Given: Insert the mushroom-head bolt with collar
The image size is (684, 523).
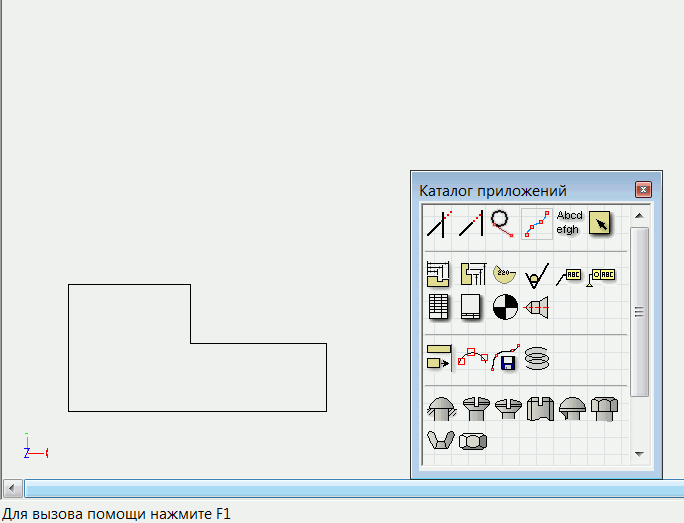Looking at the screenshot, I should [x=572, y=409].
